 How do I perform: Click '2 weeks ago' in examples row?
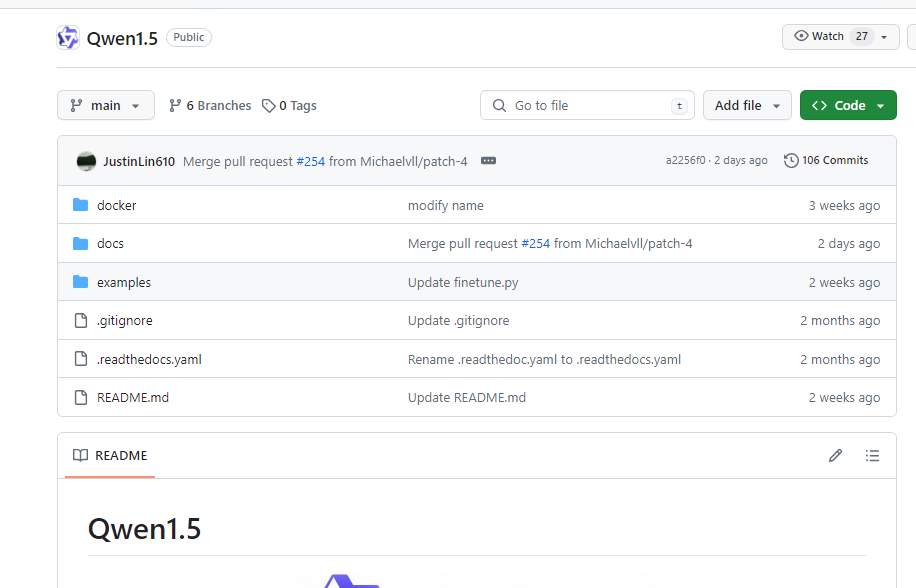[844, 283]
